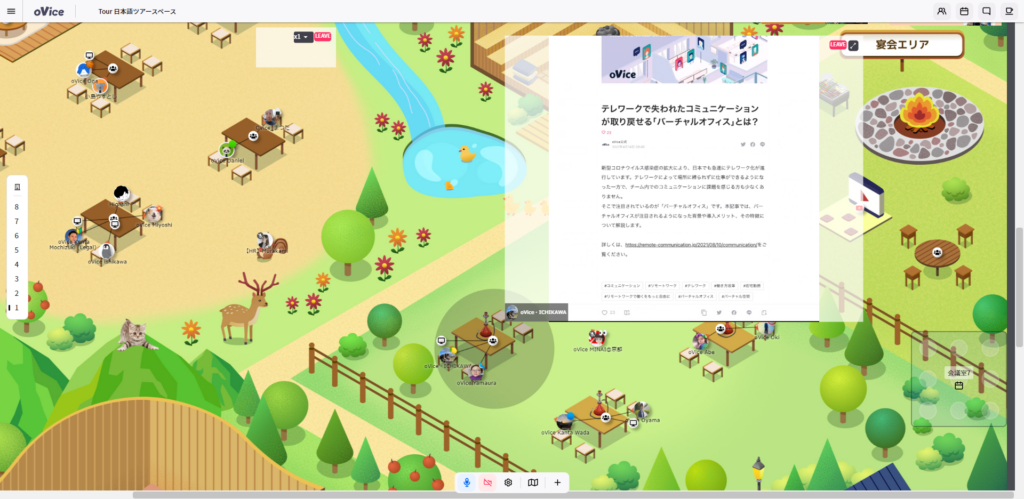Click the horizontal scrollbar at window bottom

click(x=571, y=495)
